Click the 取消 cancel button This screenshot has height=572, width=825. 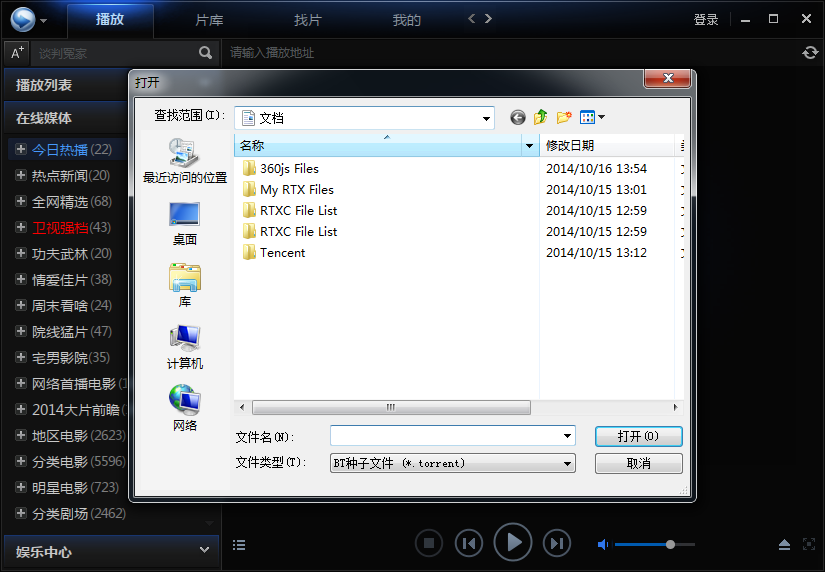tap(638, 464)
